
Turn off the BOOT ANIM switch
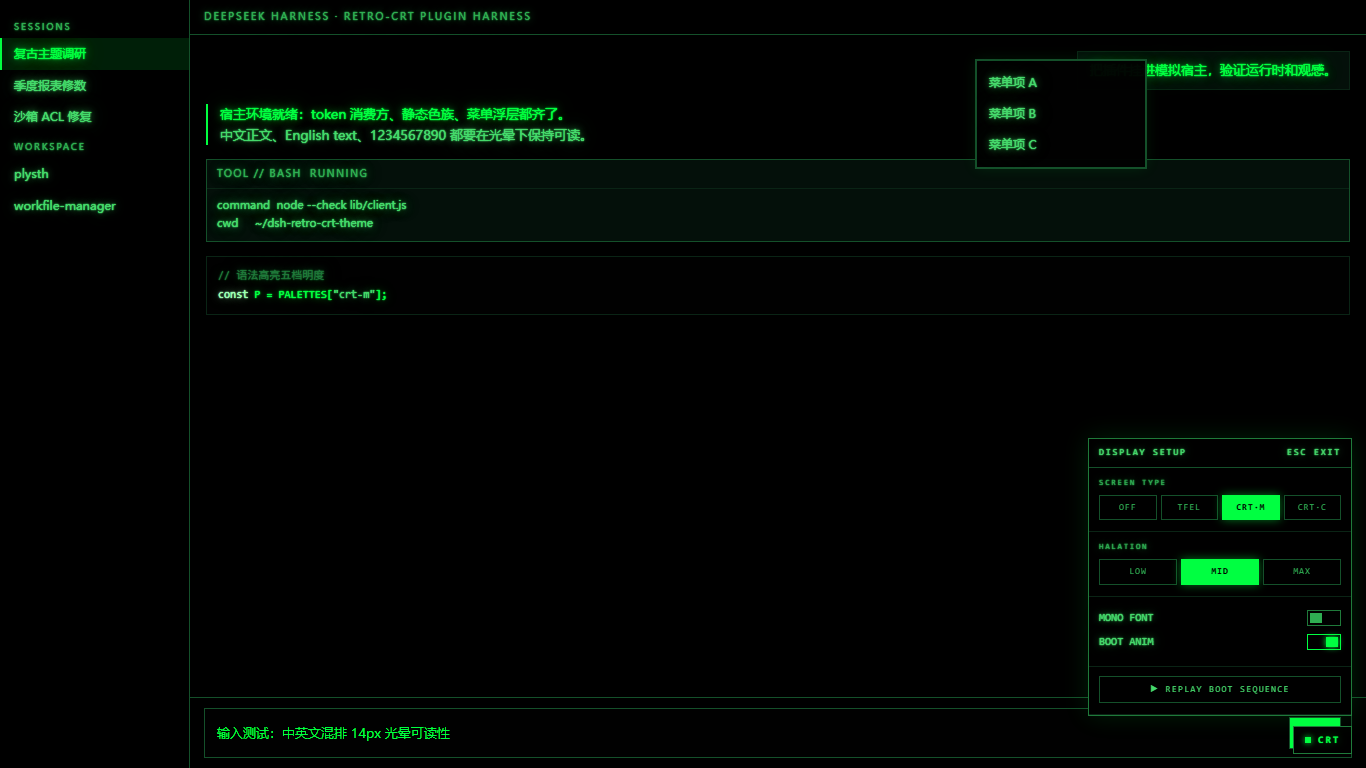[x=1323, y=642]
